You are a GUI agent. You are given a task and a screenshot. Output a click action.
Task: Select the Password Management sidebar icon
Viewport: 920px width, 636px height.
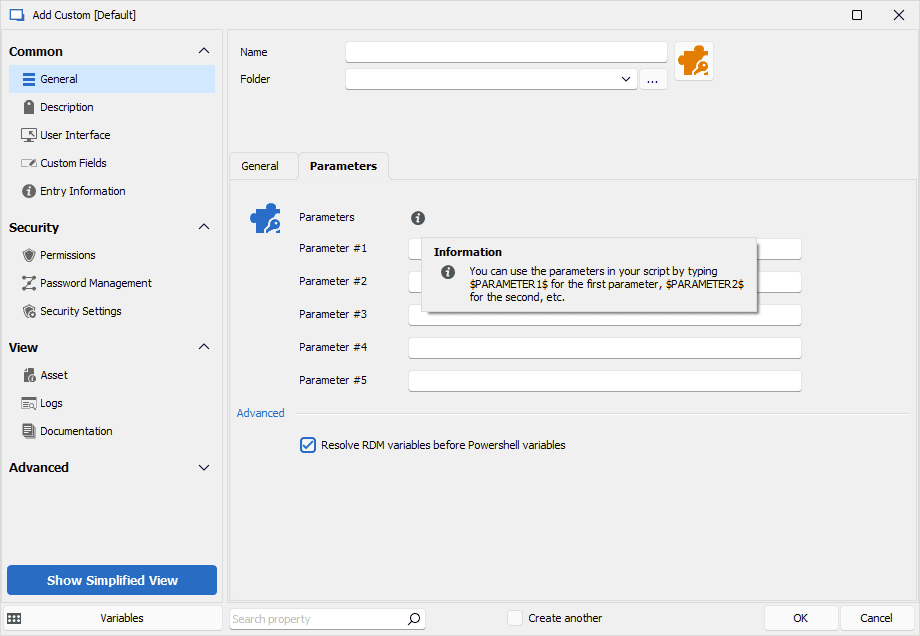coord(29,283)
